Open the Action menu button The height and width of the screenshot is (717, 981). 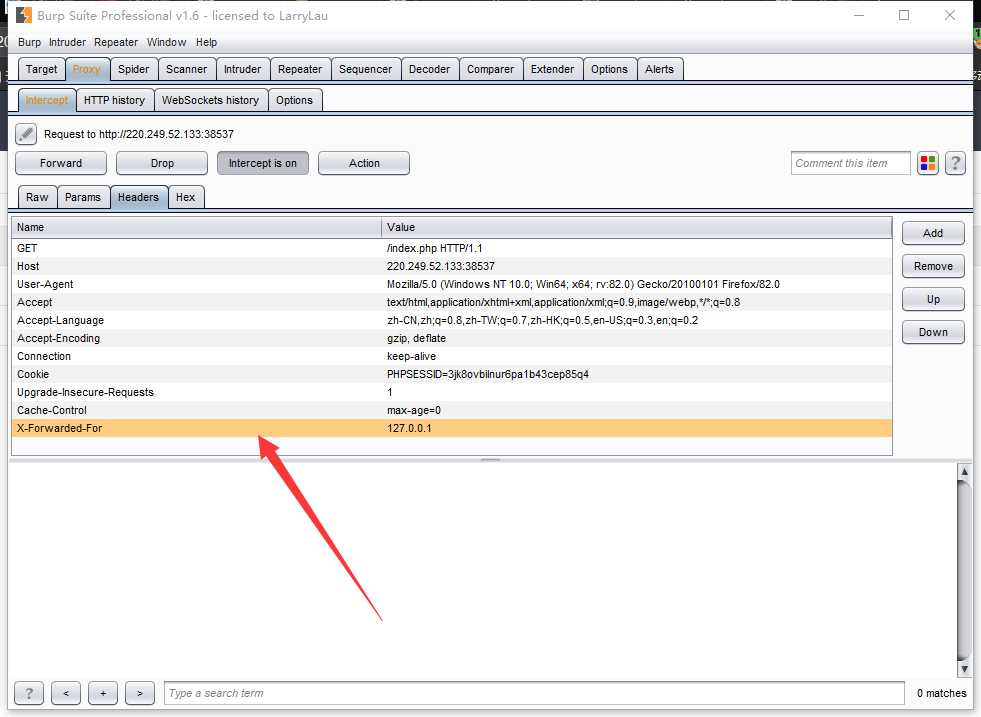click(x=364, y=163)
